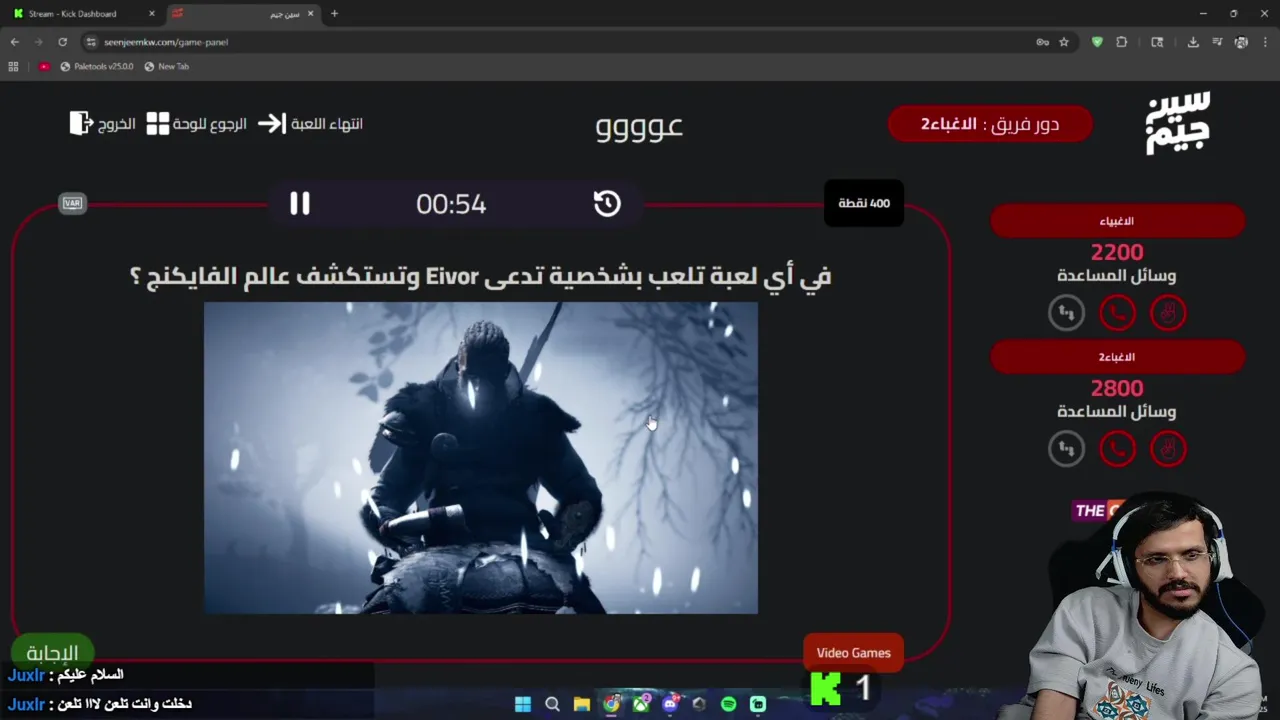Open the Chrome three-dot menu

pos(1265,42)
